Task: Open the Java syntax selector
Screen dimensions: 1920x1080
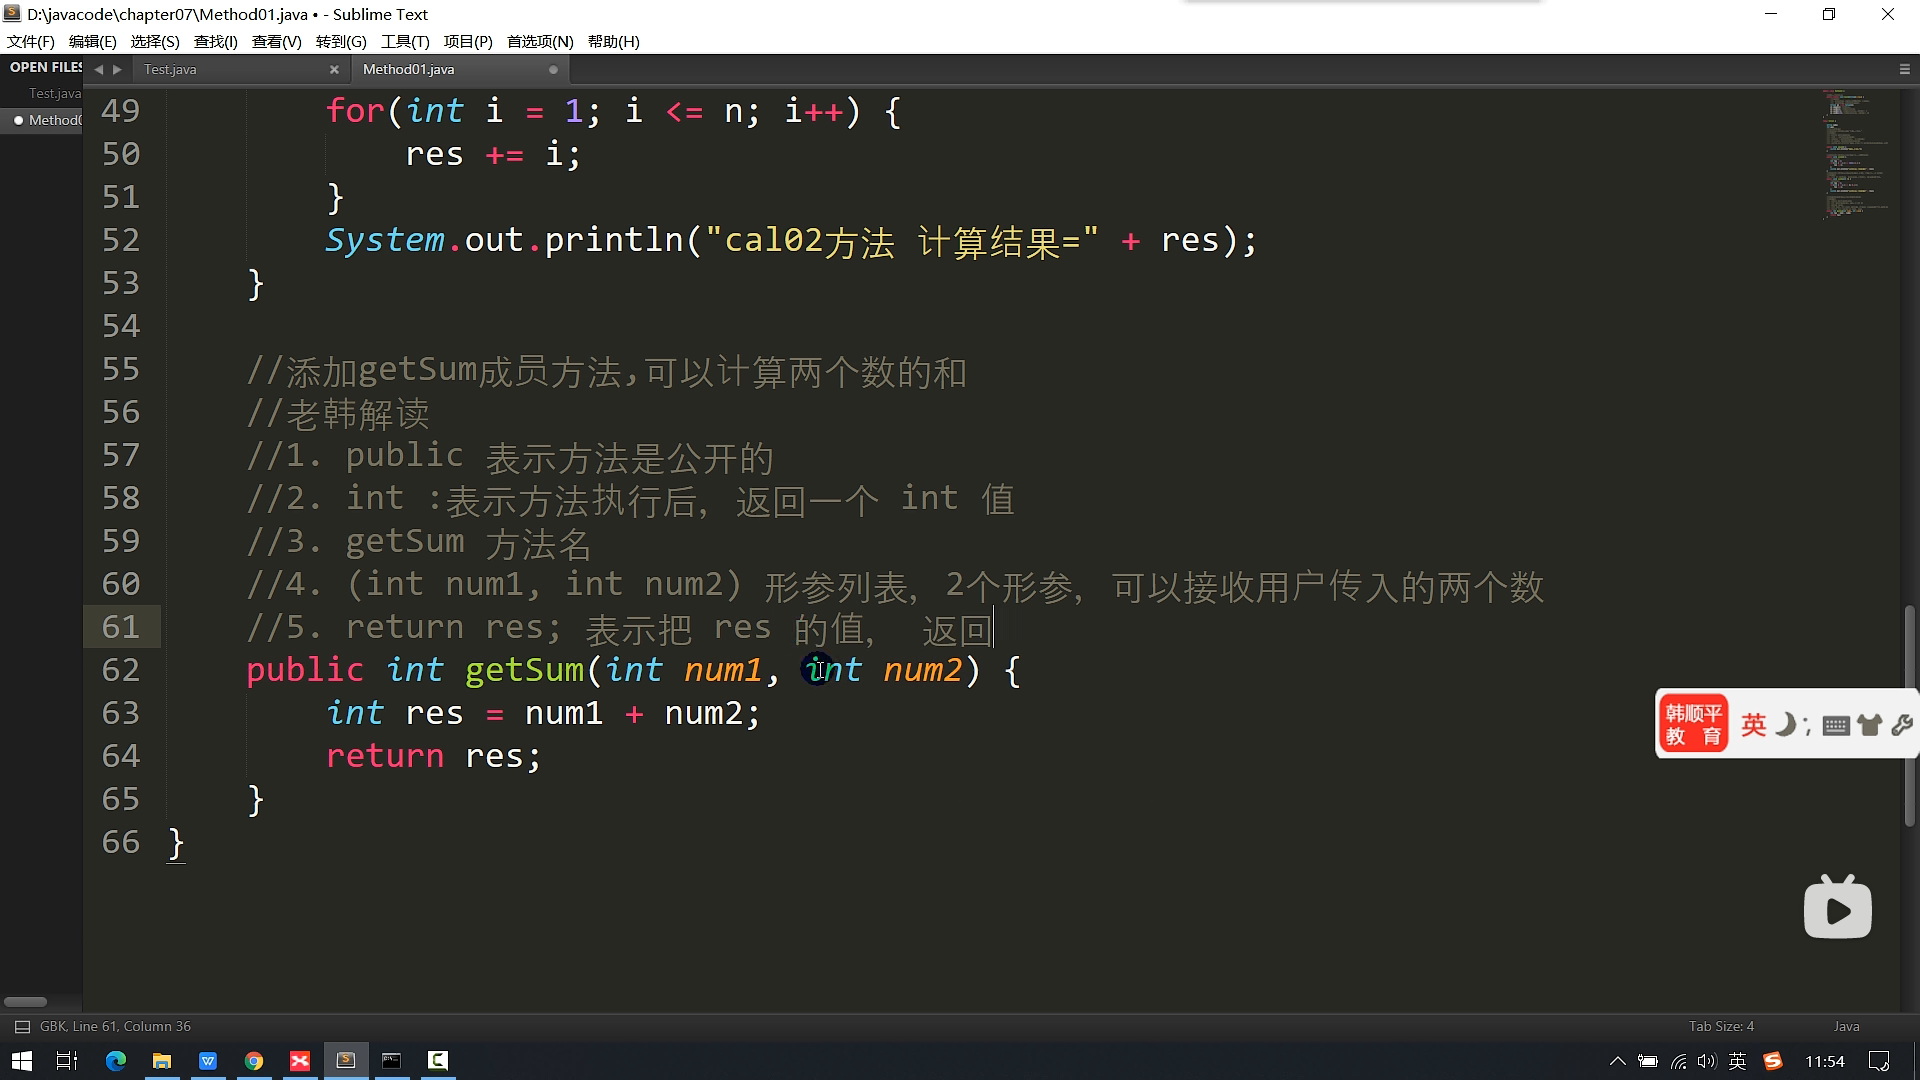Action: [x=1846, y=1027]
